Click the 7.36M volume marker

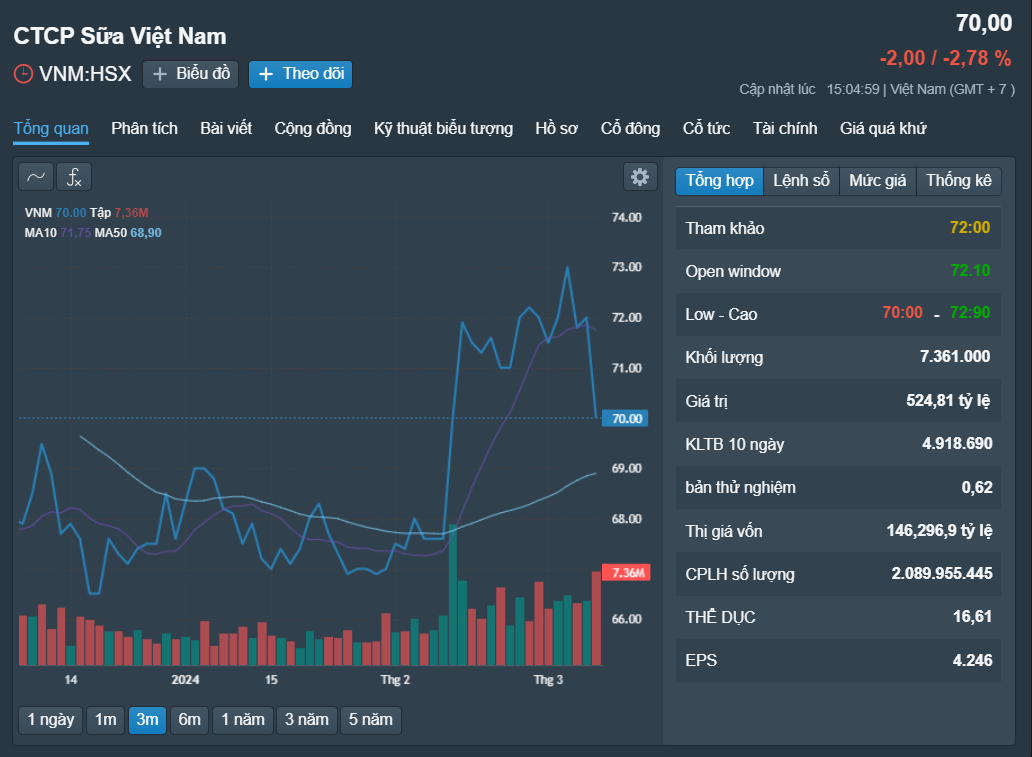click(x=627, y=573)
